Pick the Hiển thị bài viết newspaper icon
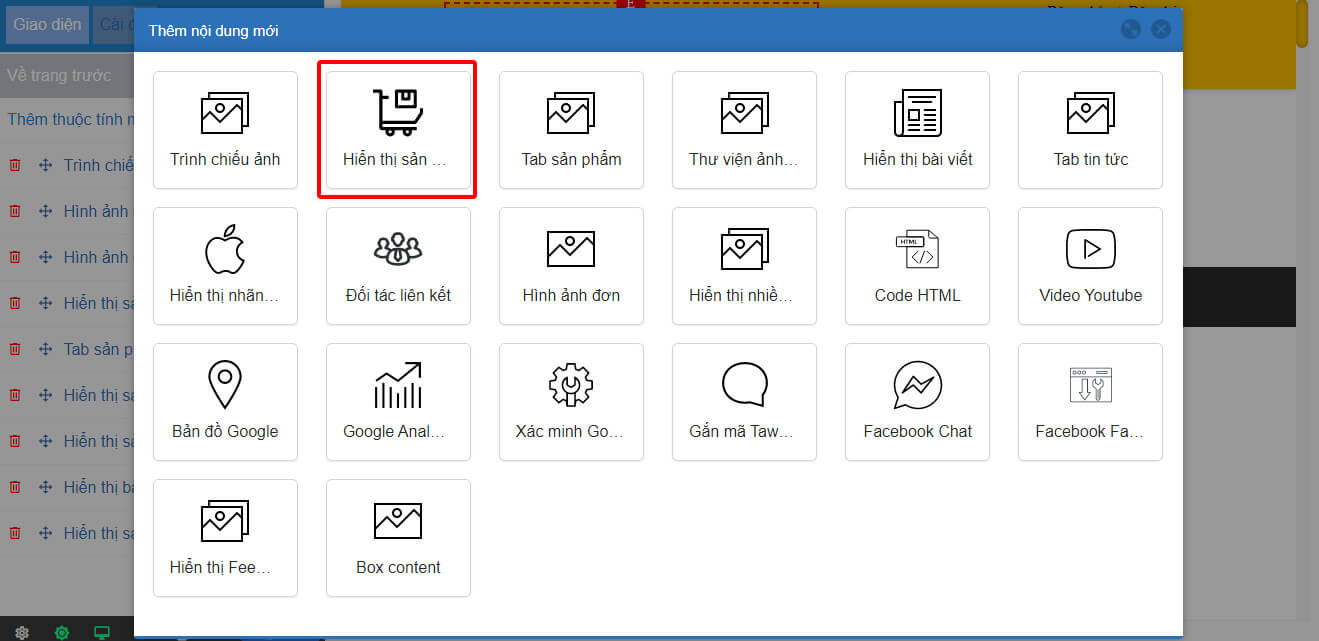 click(917, 113)
